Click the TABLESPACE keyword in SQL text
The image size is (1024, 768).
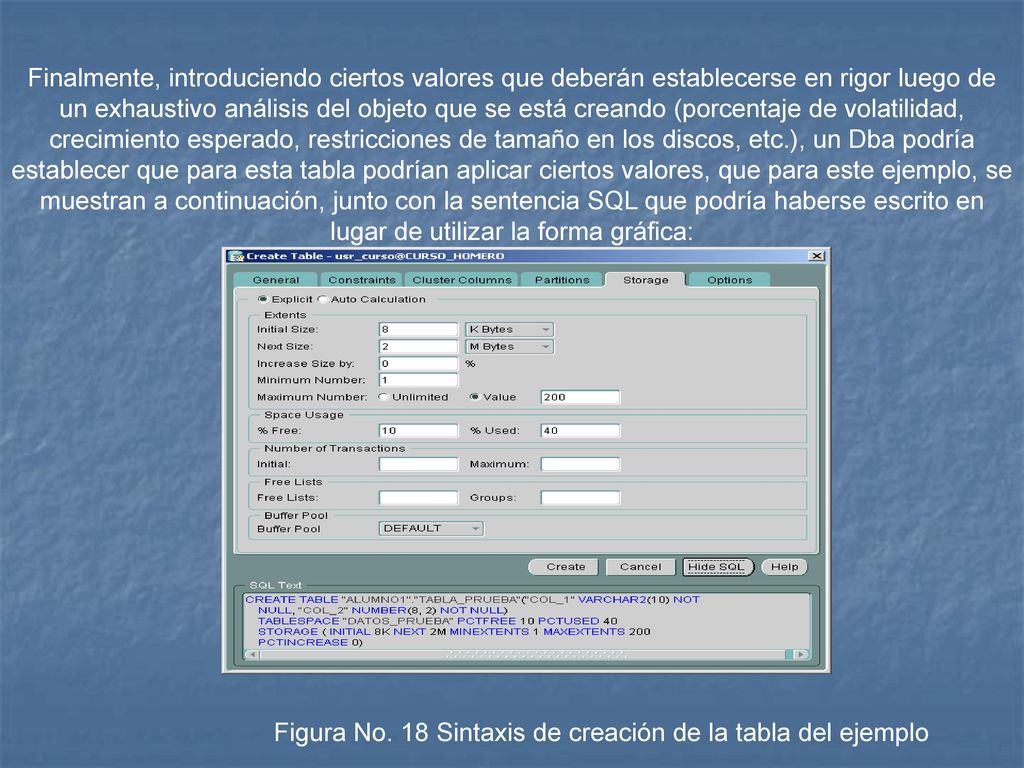tap(298, 621)
